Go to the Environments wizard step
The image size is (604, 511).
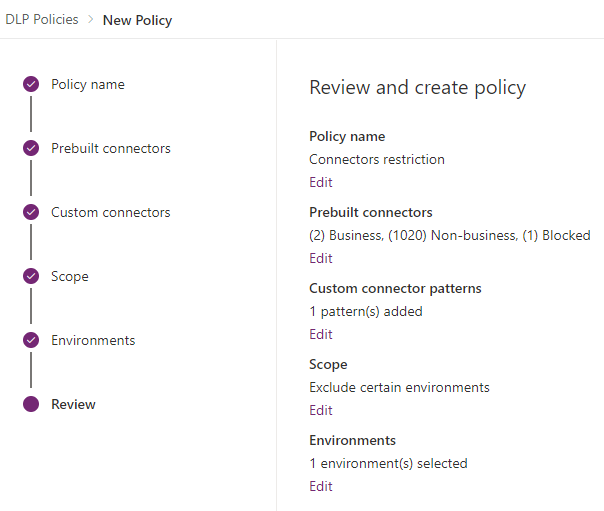(x=93, y=340)
